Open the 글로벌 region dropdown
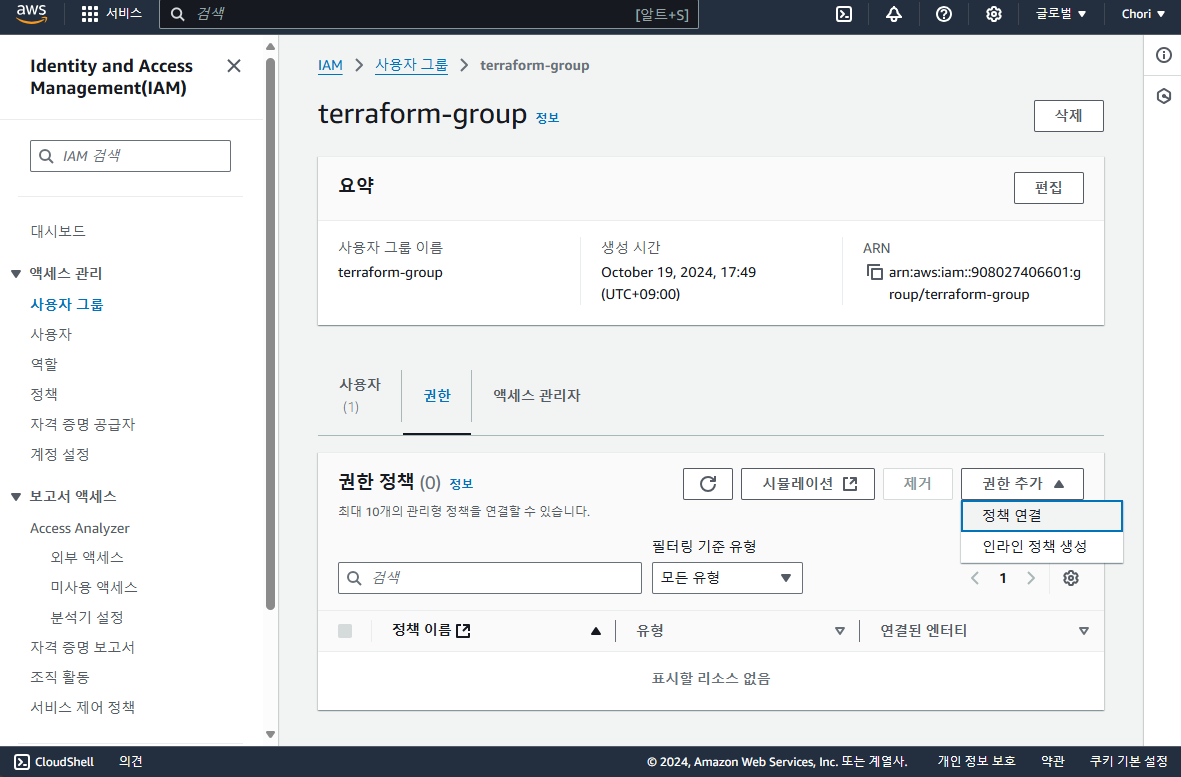The width and height of the screenshot is (1181, 777). click(1061, 14)
